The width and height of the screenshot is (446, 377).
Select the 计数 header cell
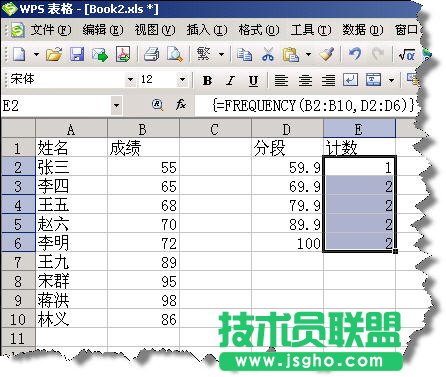359,148
